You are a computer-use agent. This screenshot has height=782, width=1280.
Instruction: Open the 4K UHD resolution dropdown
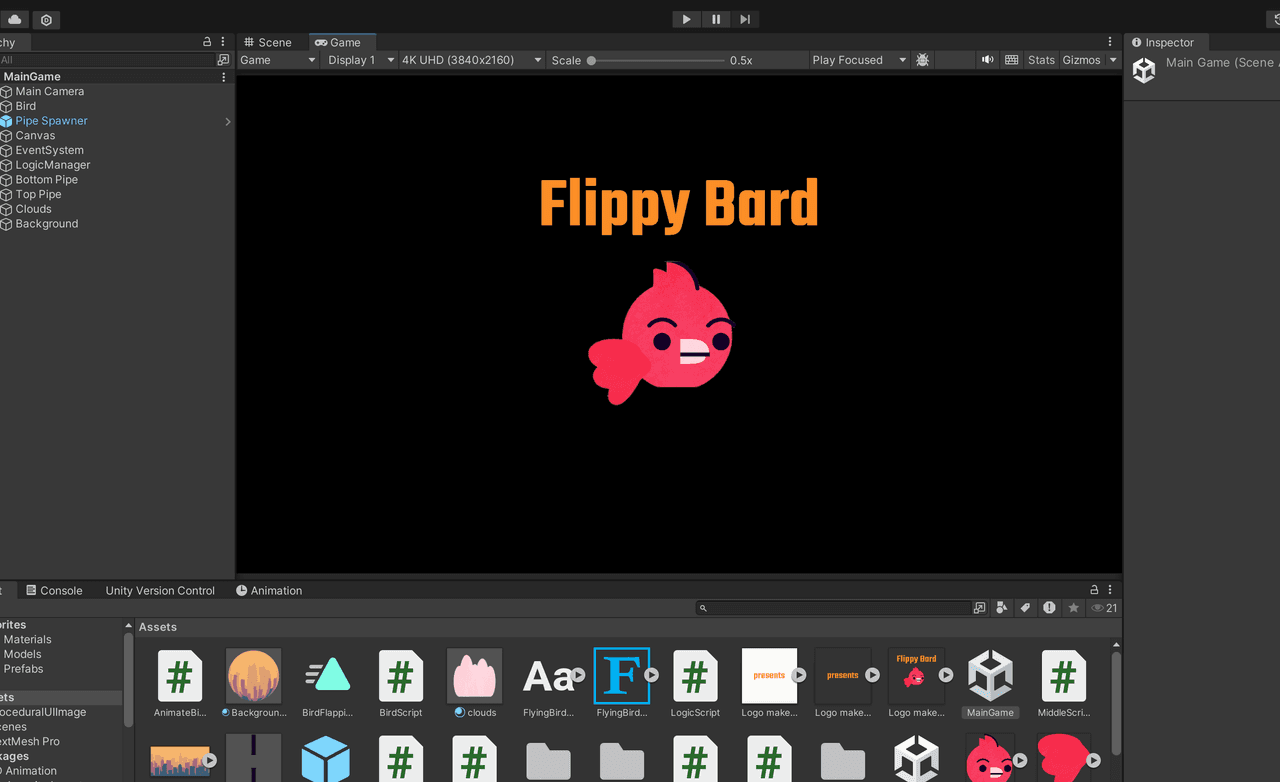tap(471, 60)
